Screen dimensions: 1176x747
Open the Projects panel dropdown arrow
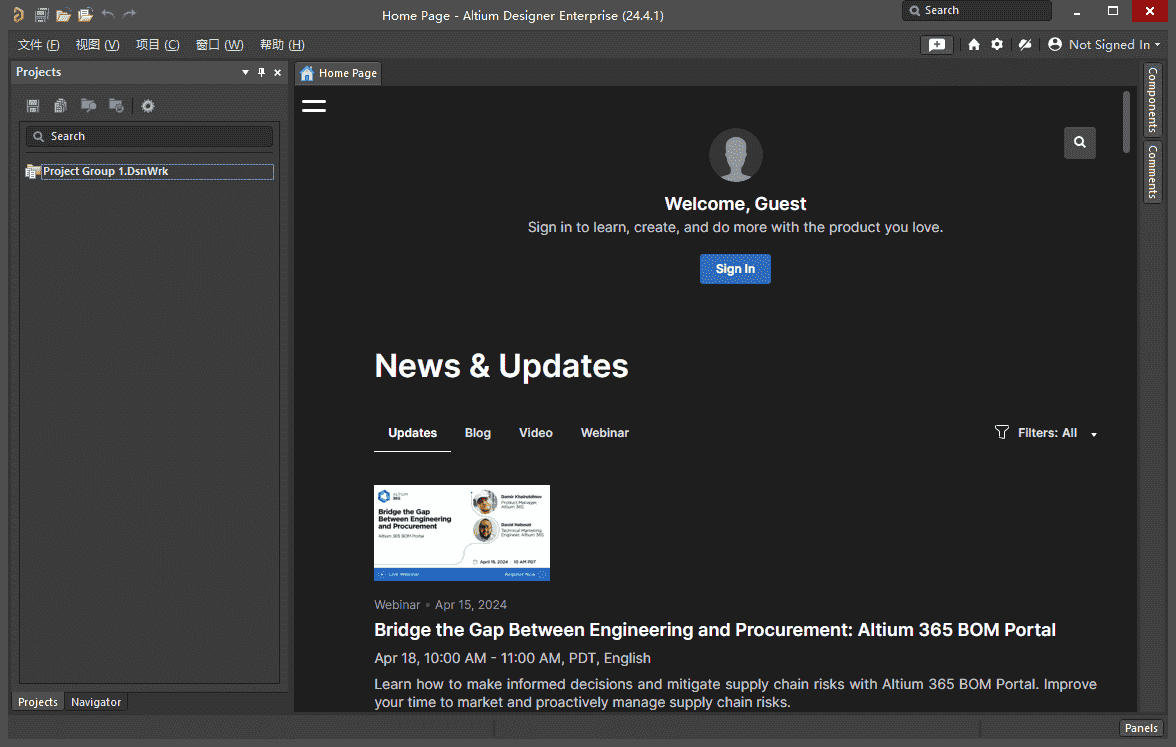pyautogui.click(x=246, y=73)
